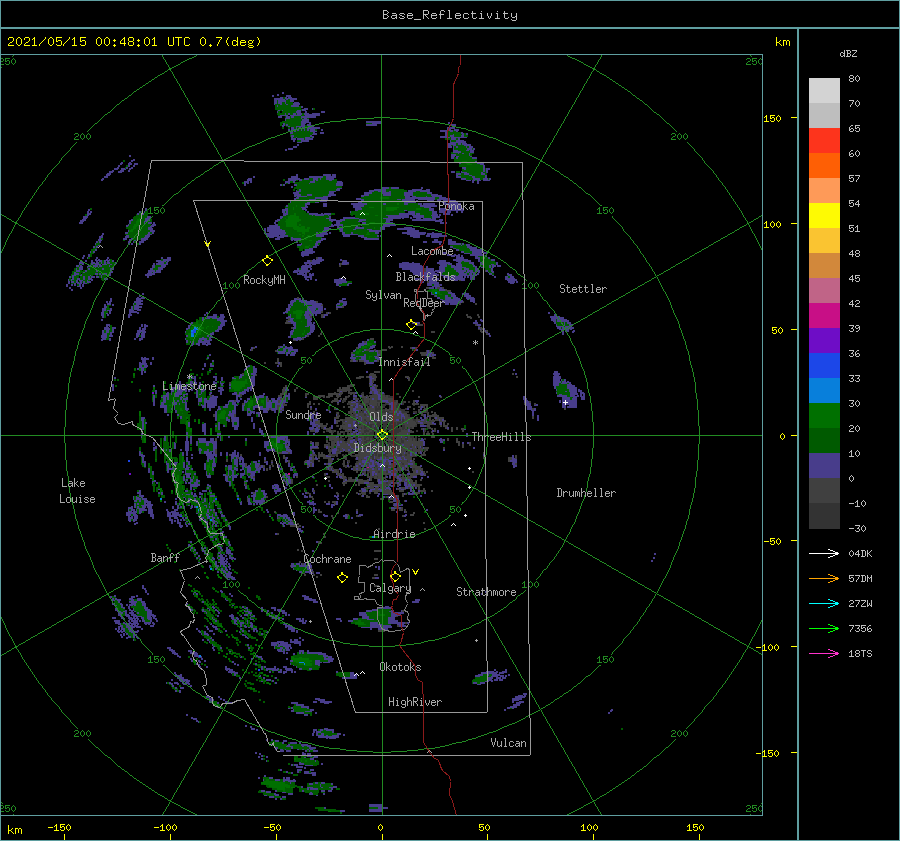
Task: Click the Stettler city label
Action: (x=583, y=289)
